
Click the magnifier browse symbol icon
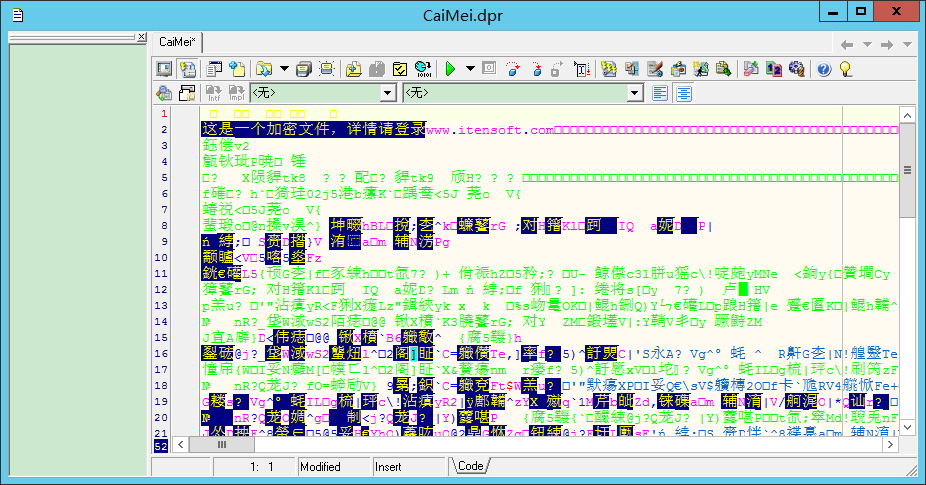tap(164, 93)
